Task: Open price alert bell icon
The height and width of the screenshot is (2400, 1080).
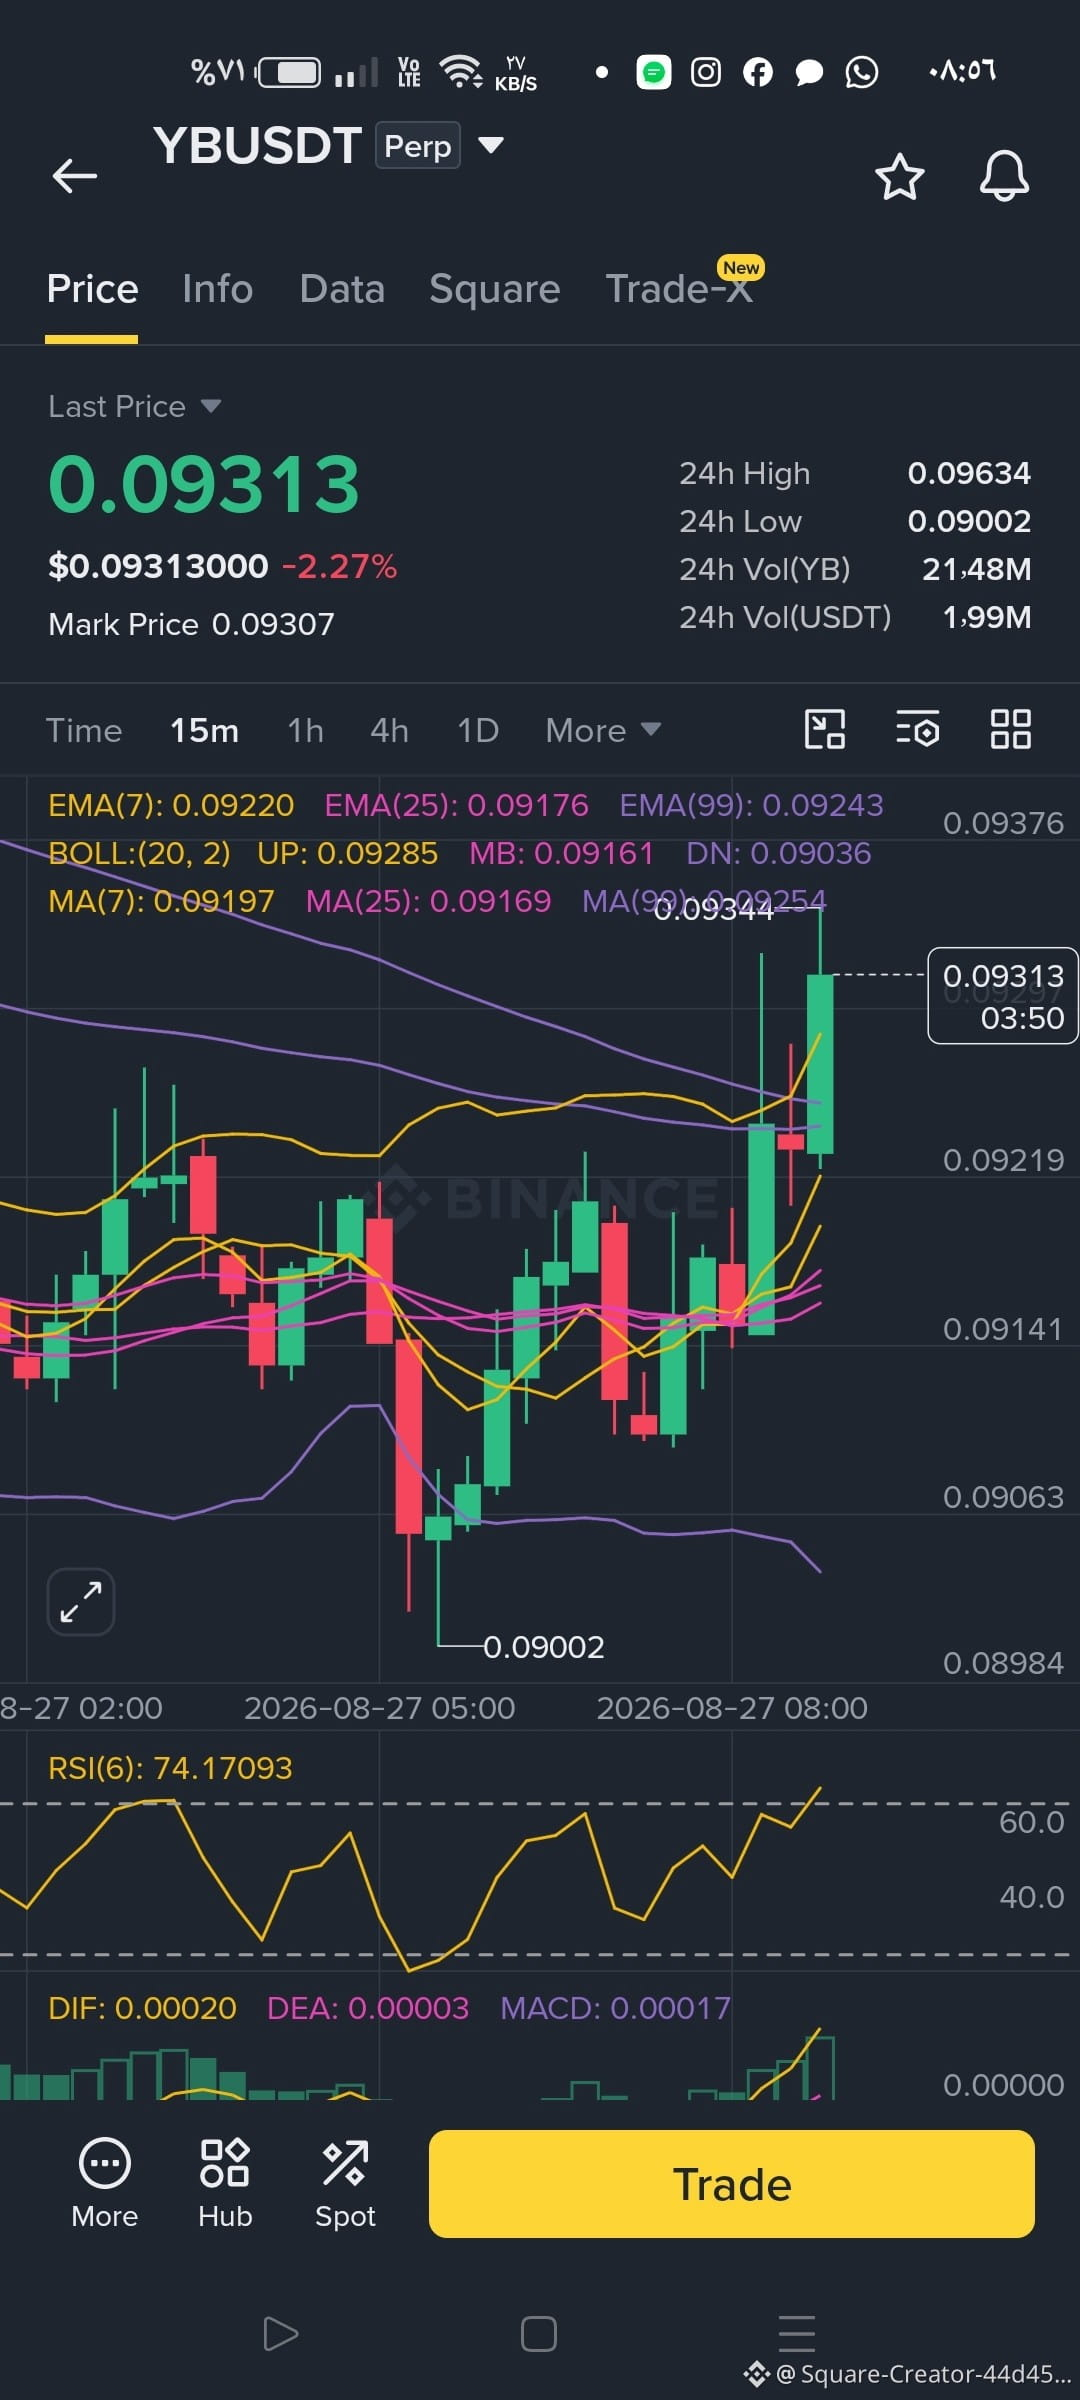Action: point(1004,177)
